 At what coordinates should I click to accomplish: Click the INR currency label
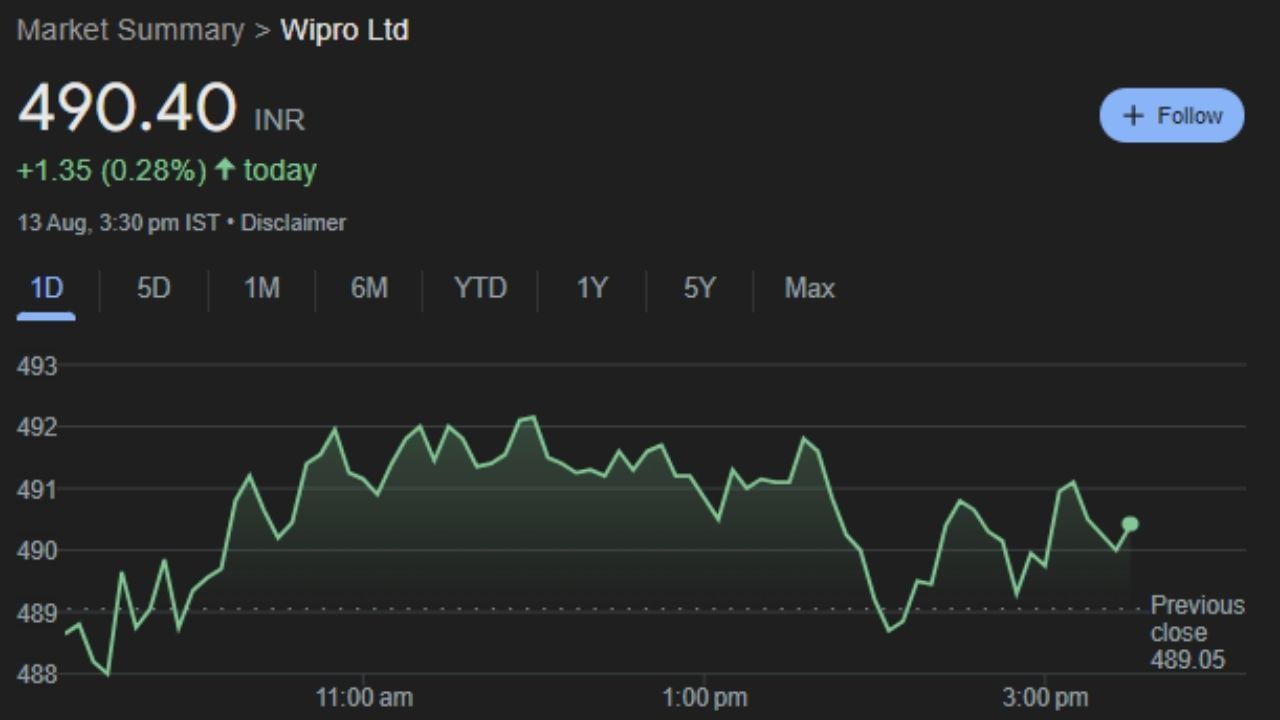pyautogui.click(x=280, y=121)
